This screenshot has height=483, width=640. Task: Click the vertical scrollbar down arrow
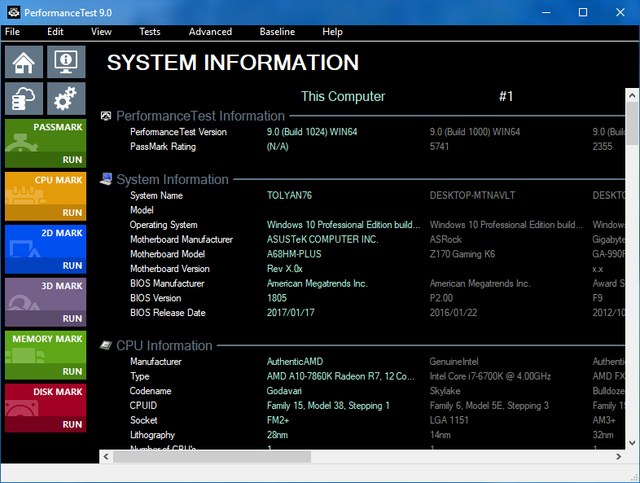pos(630,441)
